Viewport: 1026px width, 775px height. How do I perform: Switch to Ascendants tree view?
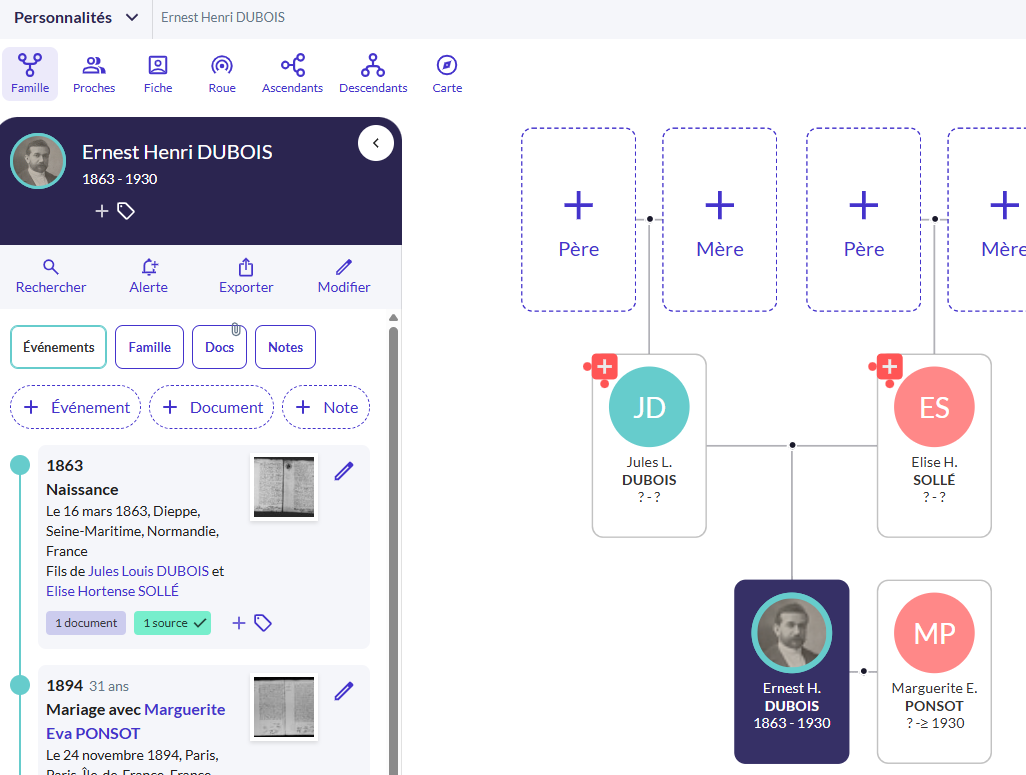[292, 75]
